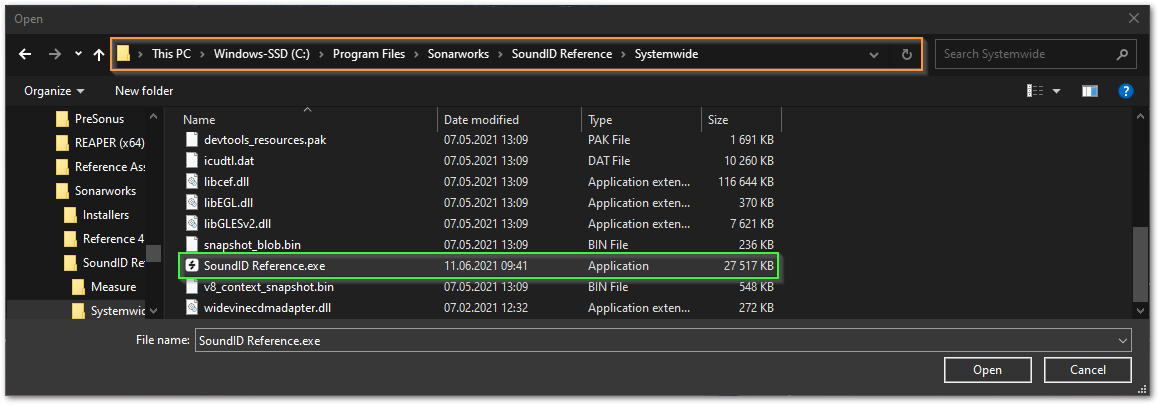Open recent locations dropdown chevron
This screenshot has height=405, width=1159.
(78, 54)
